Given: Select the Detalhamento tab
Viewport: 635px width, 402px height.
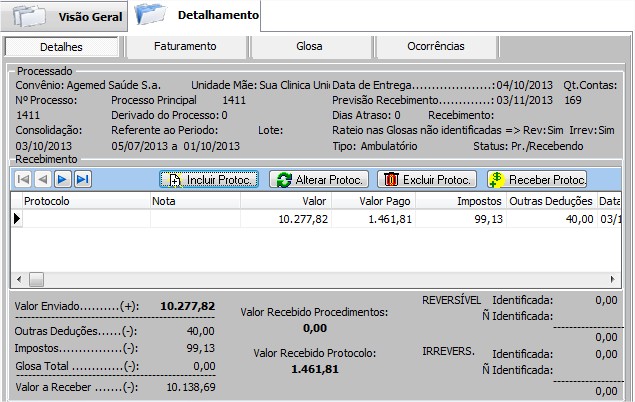Looking at the screenshot, I should (x=196, y=16).
